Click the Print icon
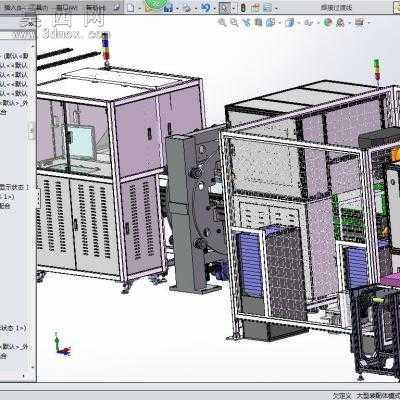The width and height of the screenshot is (400, 400). [187, 8]
